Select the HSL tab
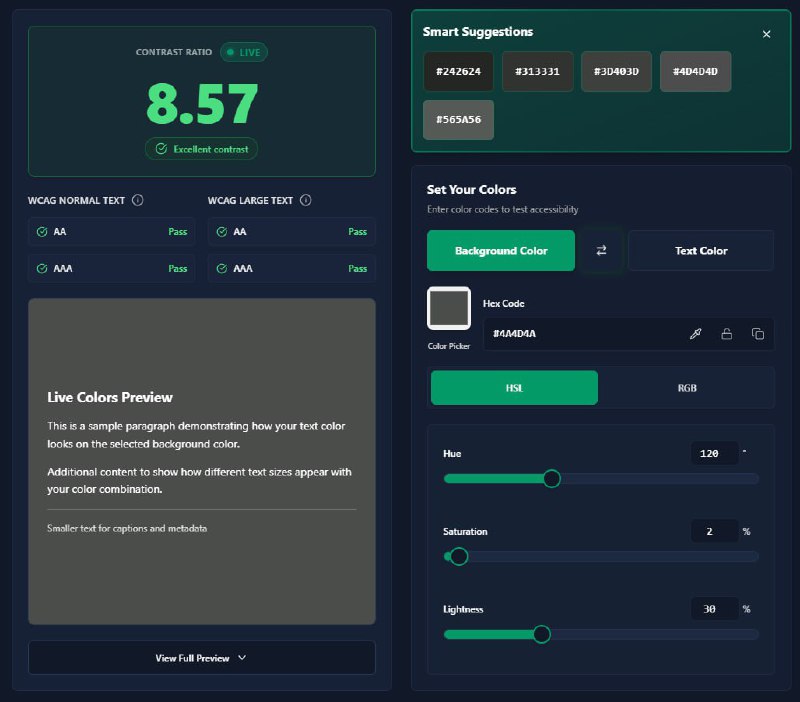The width and height of the screenshot is (800, 702). point(514,387)
